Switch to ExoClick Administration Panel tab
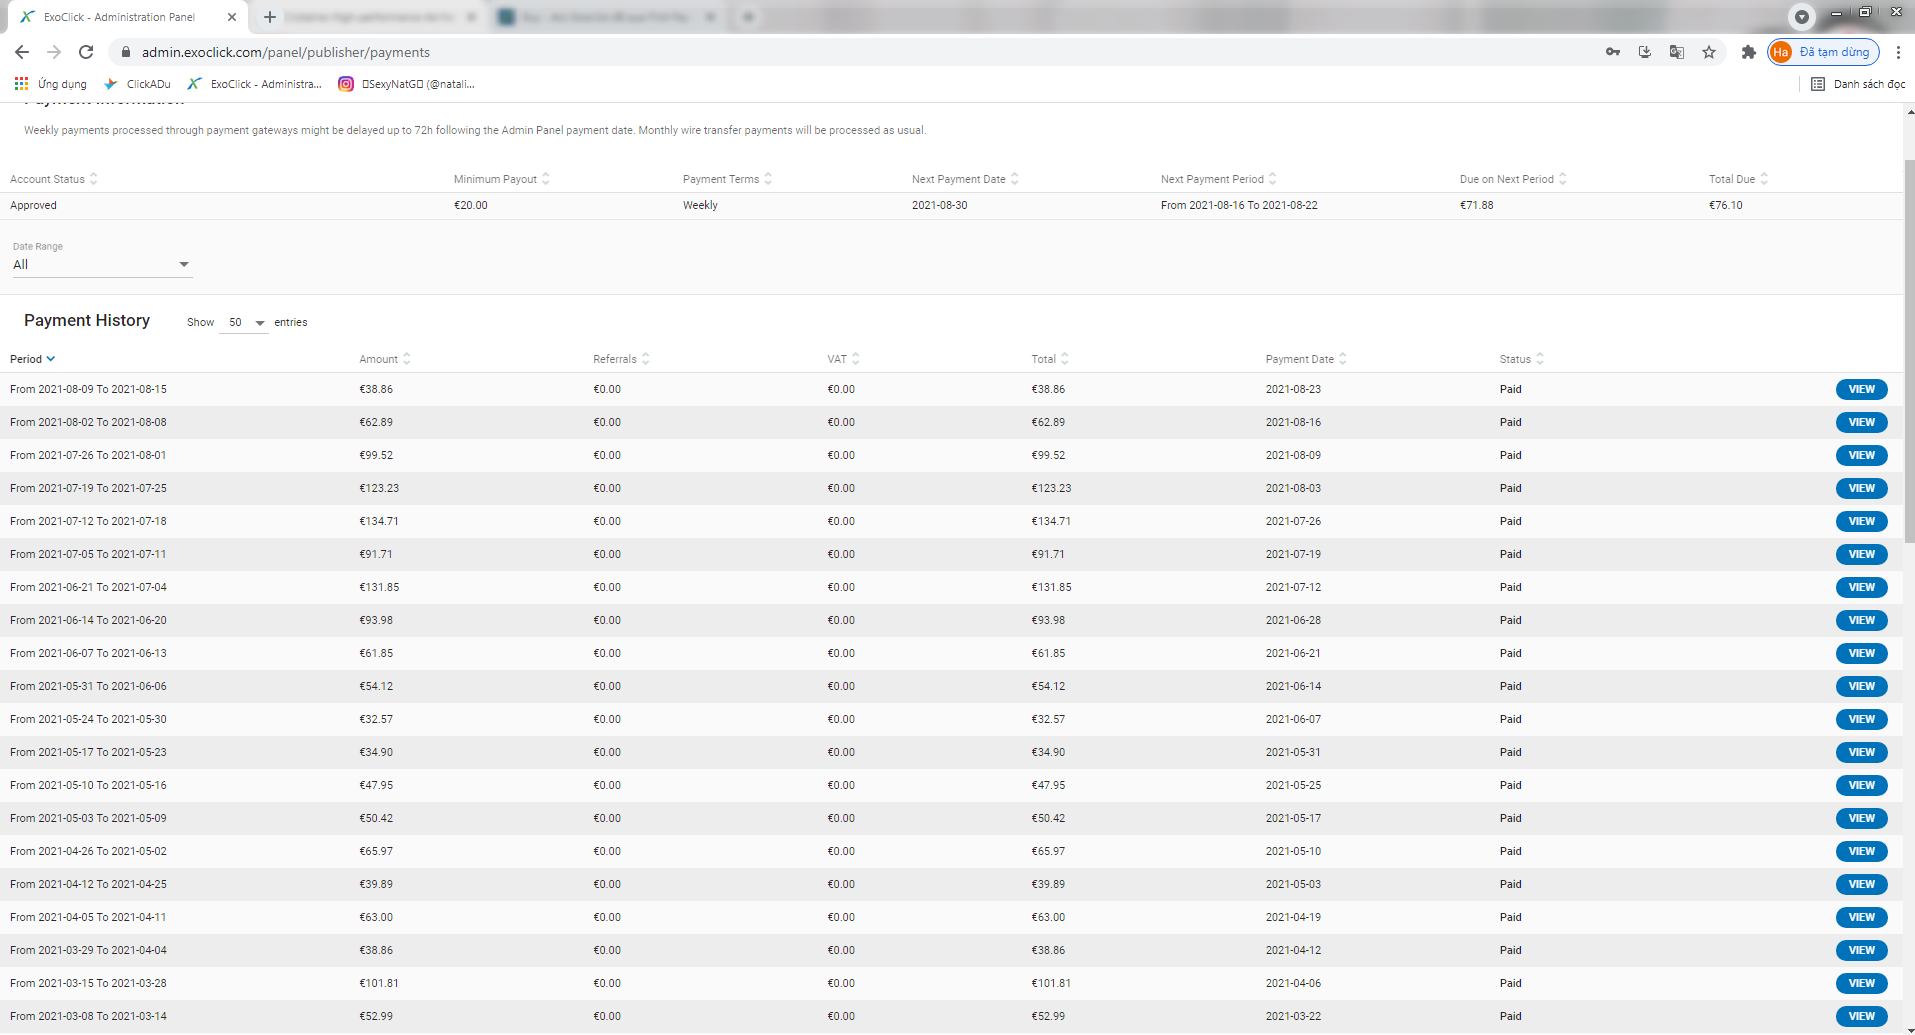 coord(120,17)
